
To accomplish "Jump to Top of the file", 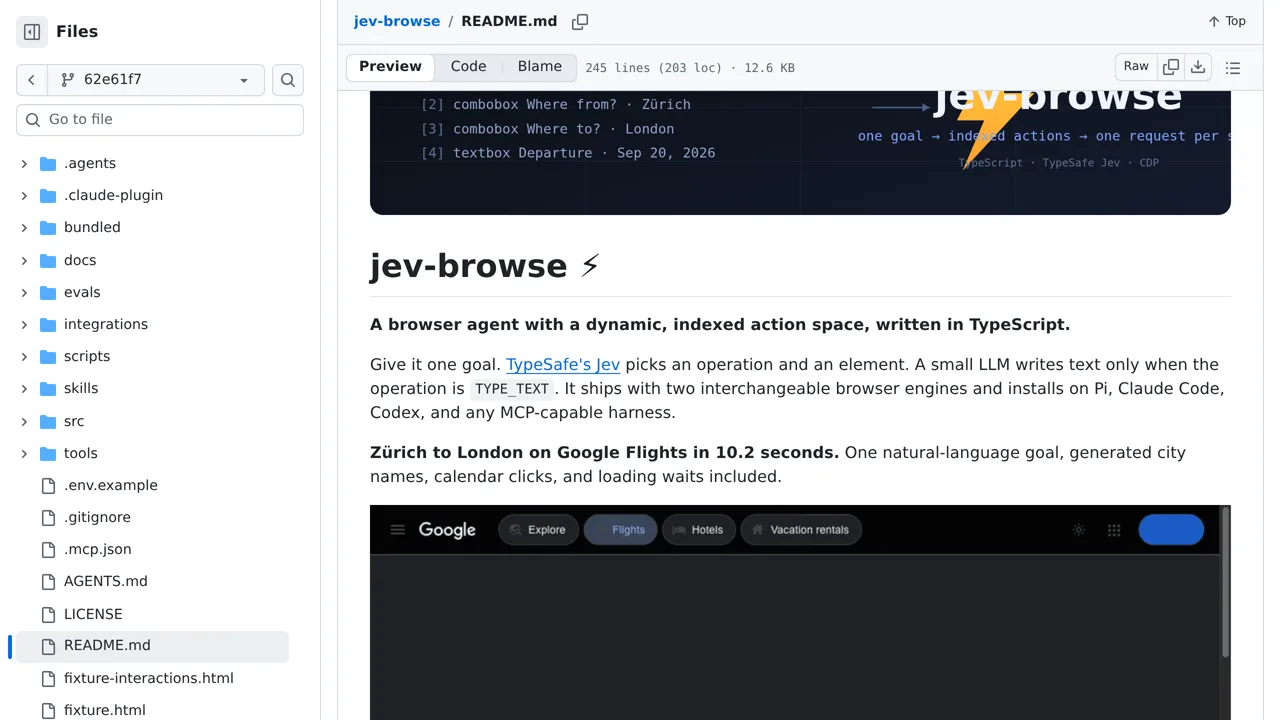I will [1227, 21].
